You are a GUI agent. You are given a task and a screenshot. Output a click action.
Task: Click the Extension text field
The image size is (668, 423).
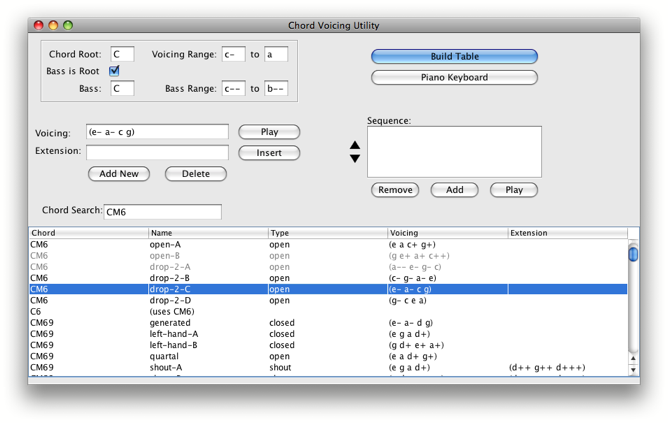pyautogui.click(x=157, y=152)
